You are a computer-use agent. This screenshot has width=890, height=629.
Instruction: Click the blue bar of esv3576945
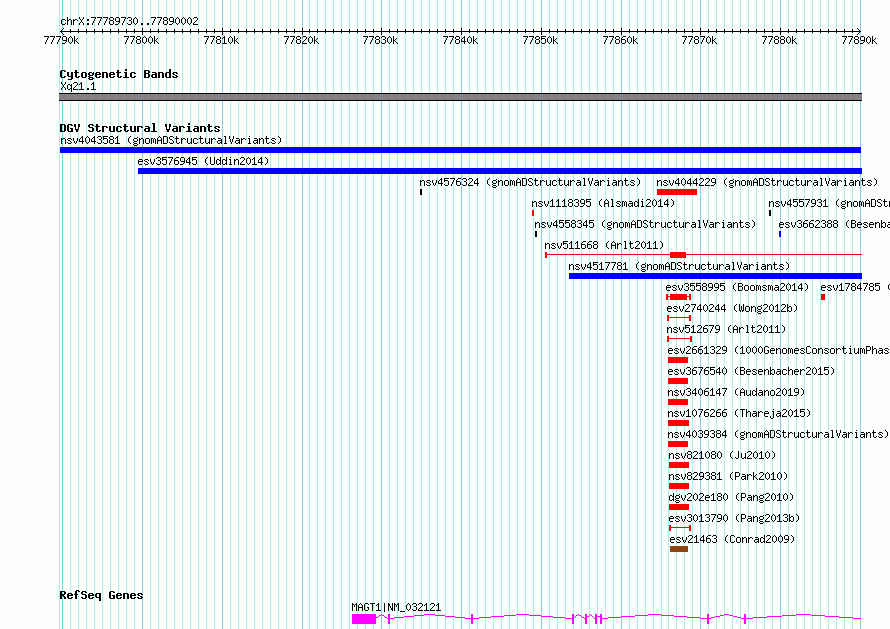pos(499,171)
